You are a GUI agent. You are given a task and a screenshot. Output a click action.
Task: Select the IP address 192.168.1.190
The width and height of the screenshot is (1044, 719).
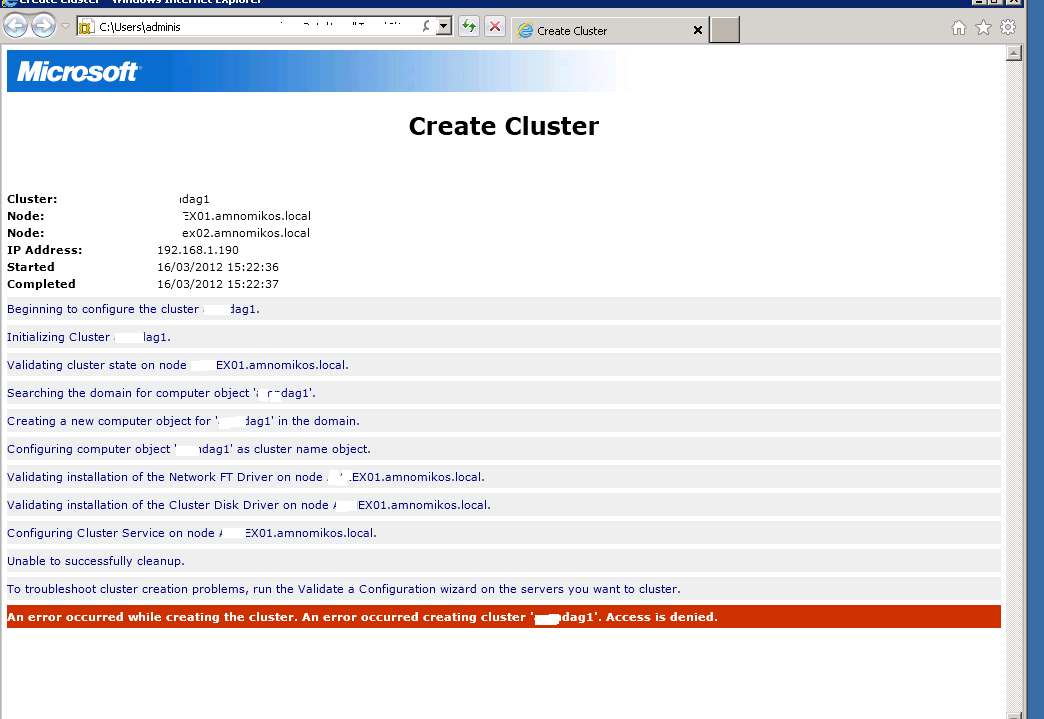point(198,250)
